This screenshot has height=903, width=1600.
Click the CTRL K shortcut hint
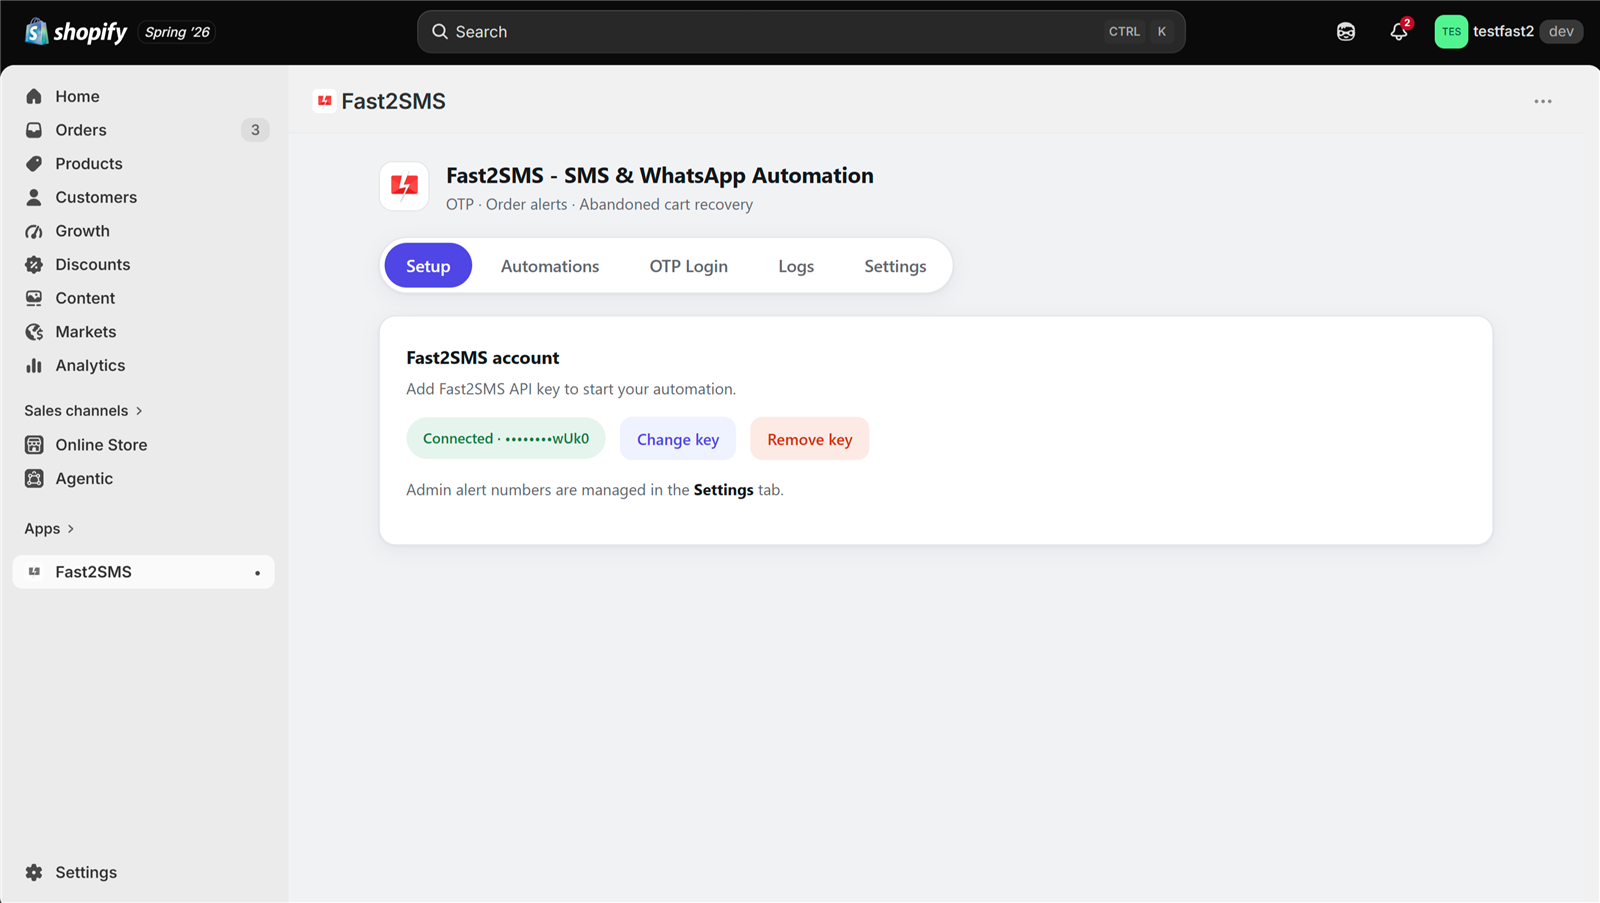click(x=1139, y=32)
